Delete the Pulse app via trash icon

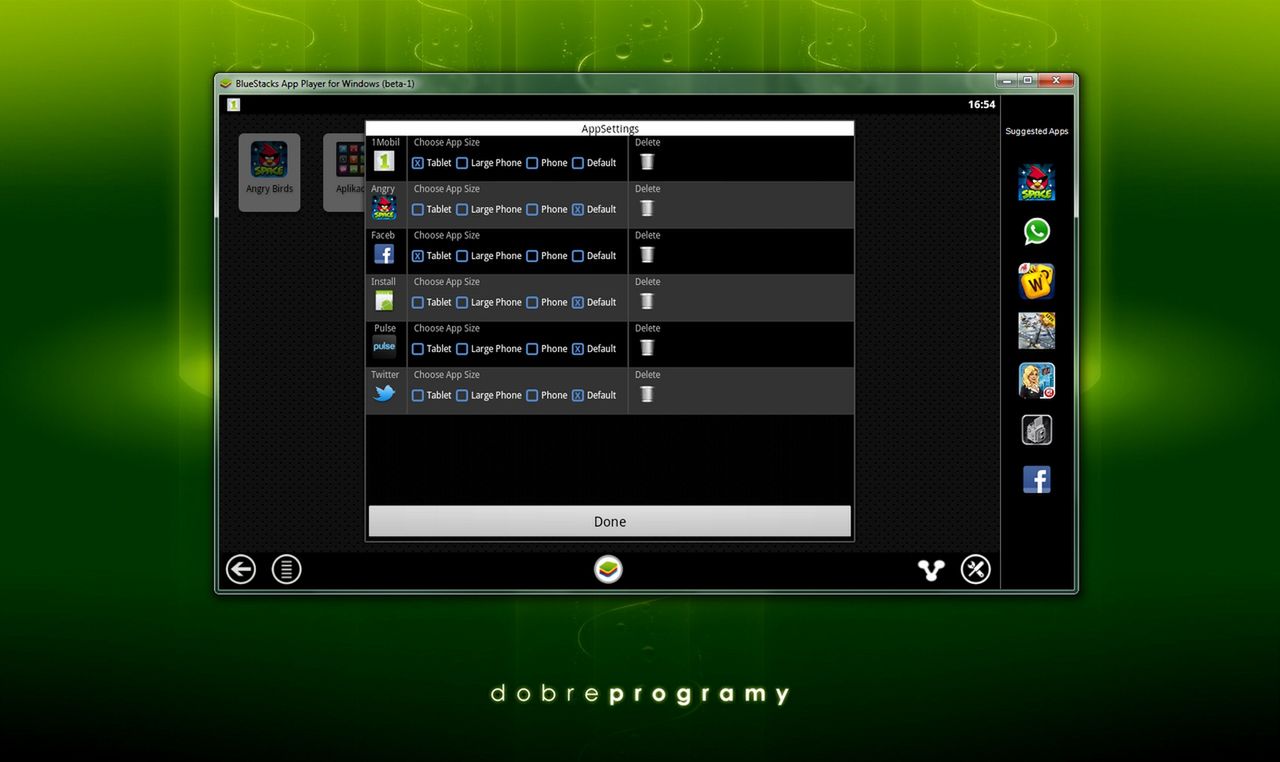[x=647, y=348]
